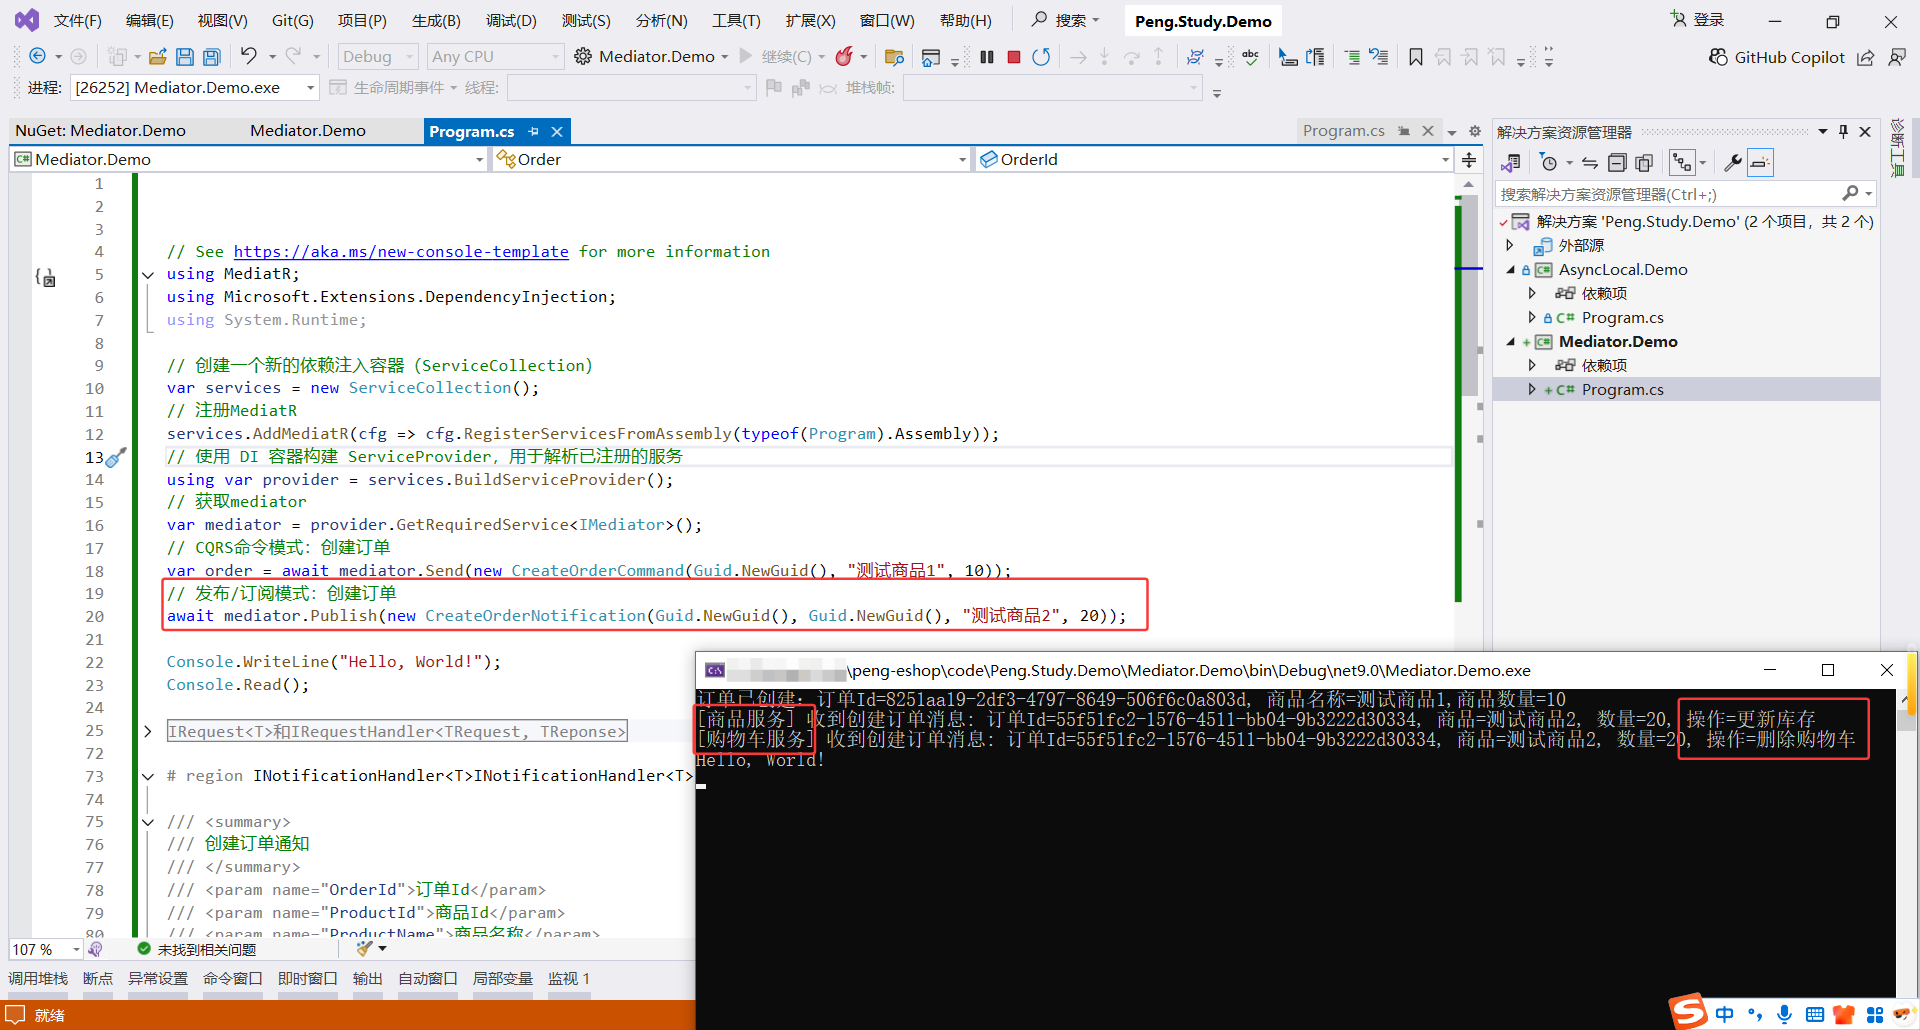Click the 生命周期事件 button
Viewport: 1920px width, 1030px height.
click(x=392, y=88)
